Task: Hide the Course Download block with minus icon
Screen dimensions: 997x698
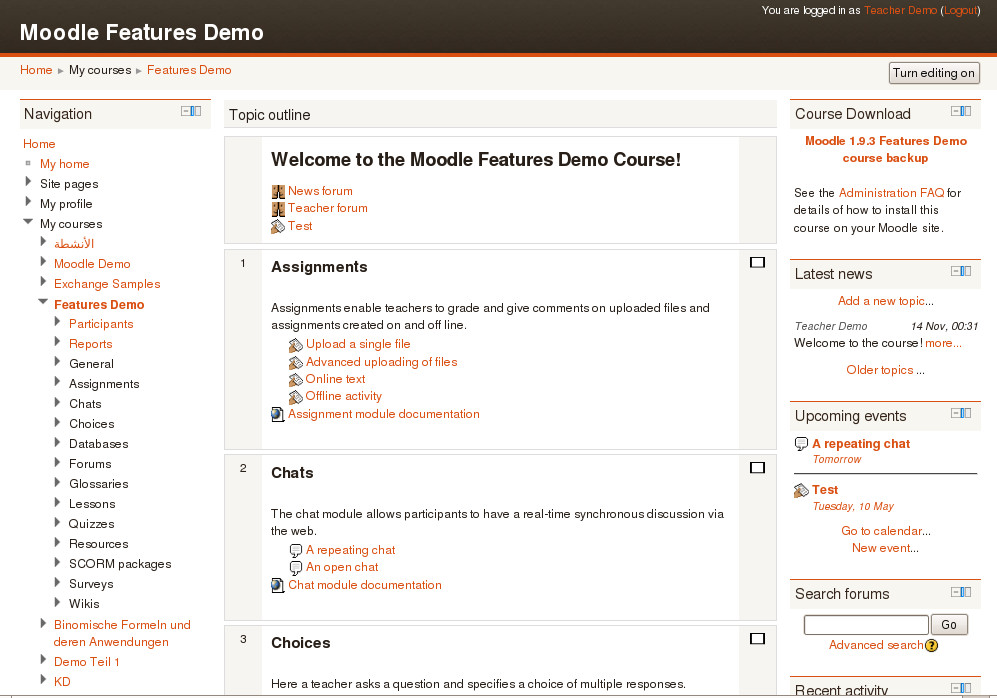Action: [x=956, y=111]
